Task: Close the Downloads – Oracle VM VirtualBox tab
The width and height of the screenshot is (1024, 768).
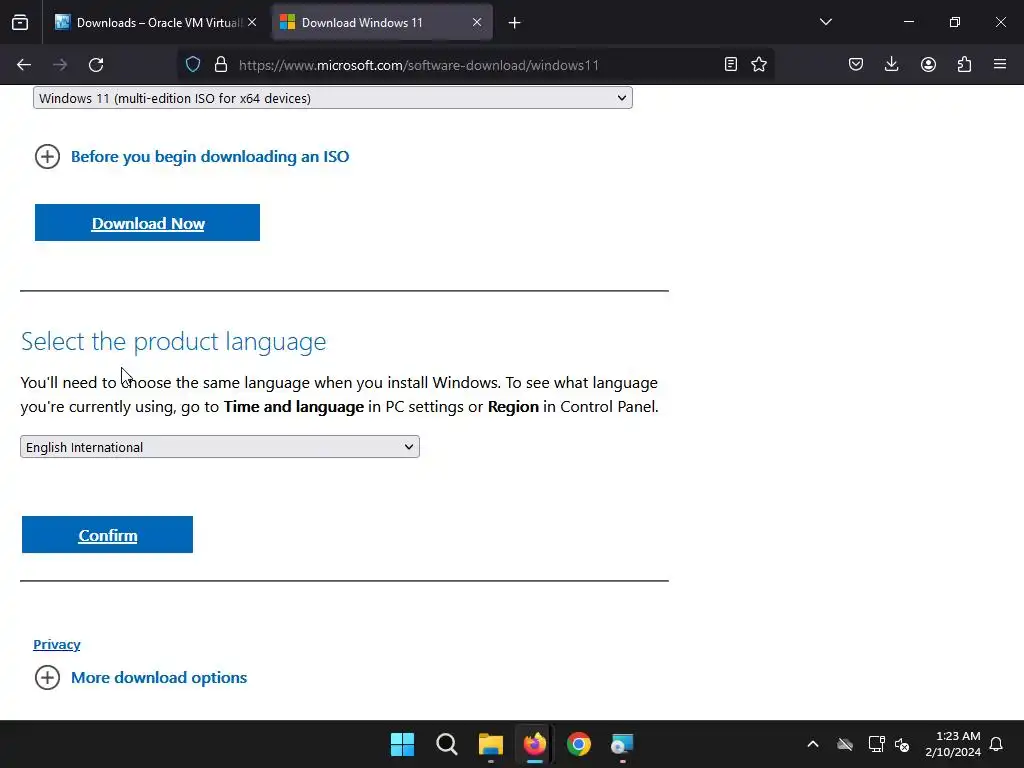Action: pyautogui.click(x=252, y=23)
